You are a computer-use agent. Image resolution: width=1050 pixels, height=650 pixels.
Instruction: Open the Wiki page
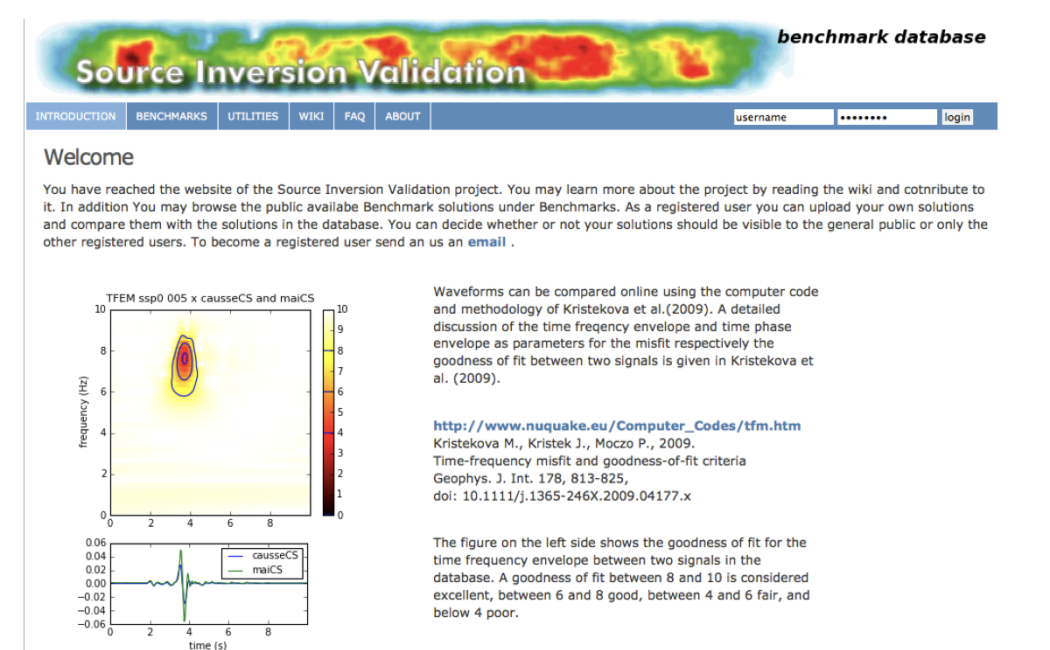(x=311, y=116)
